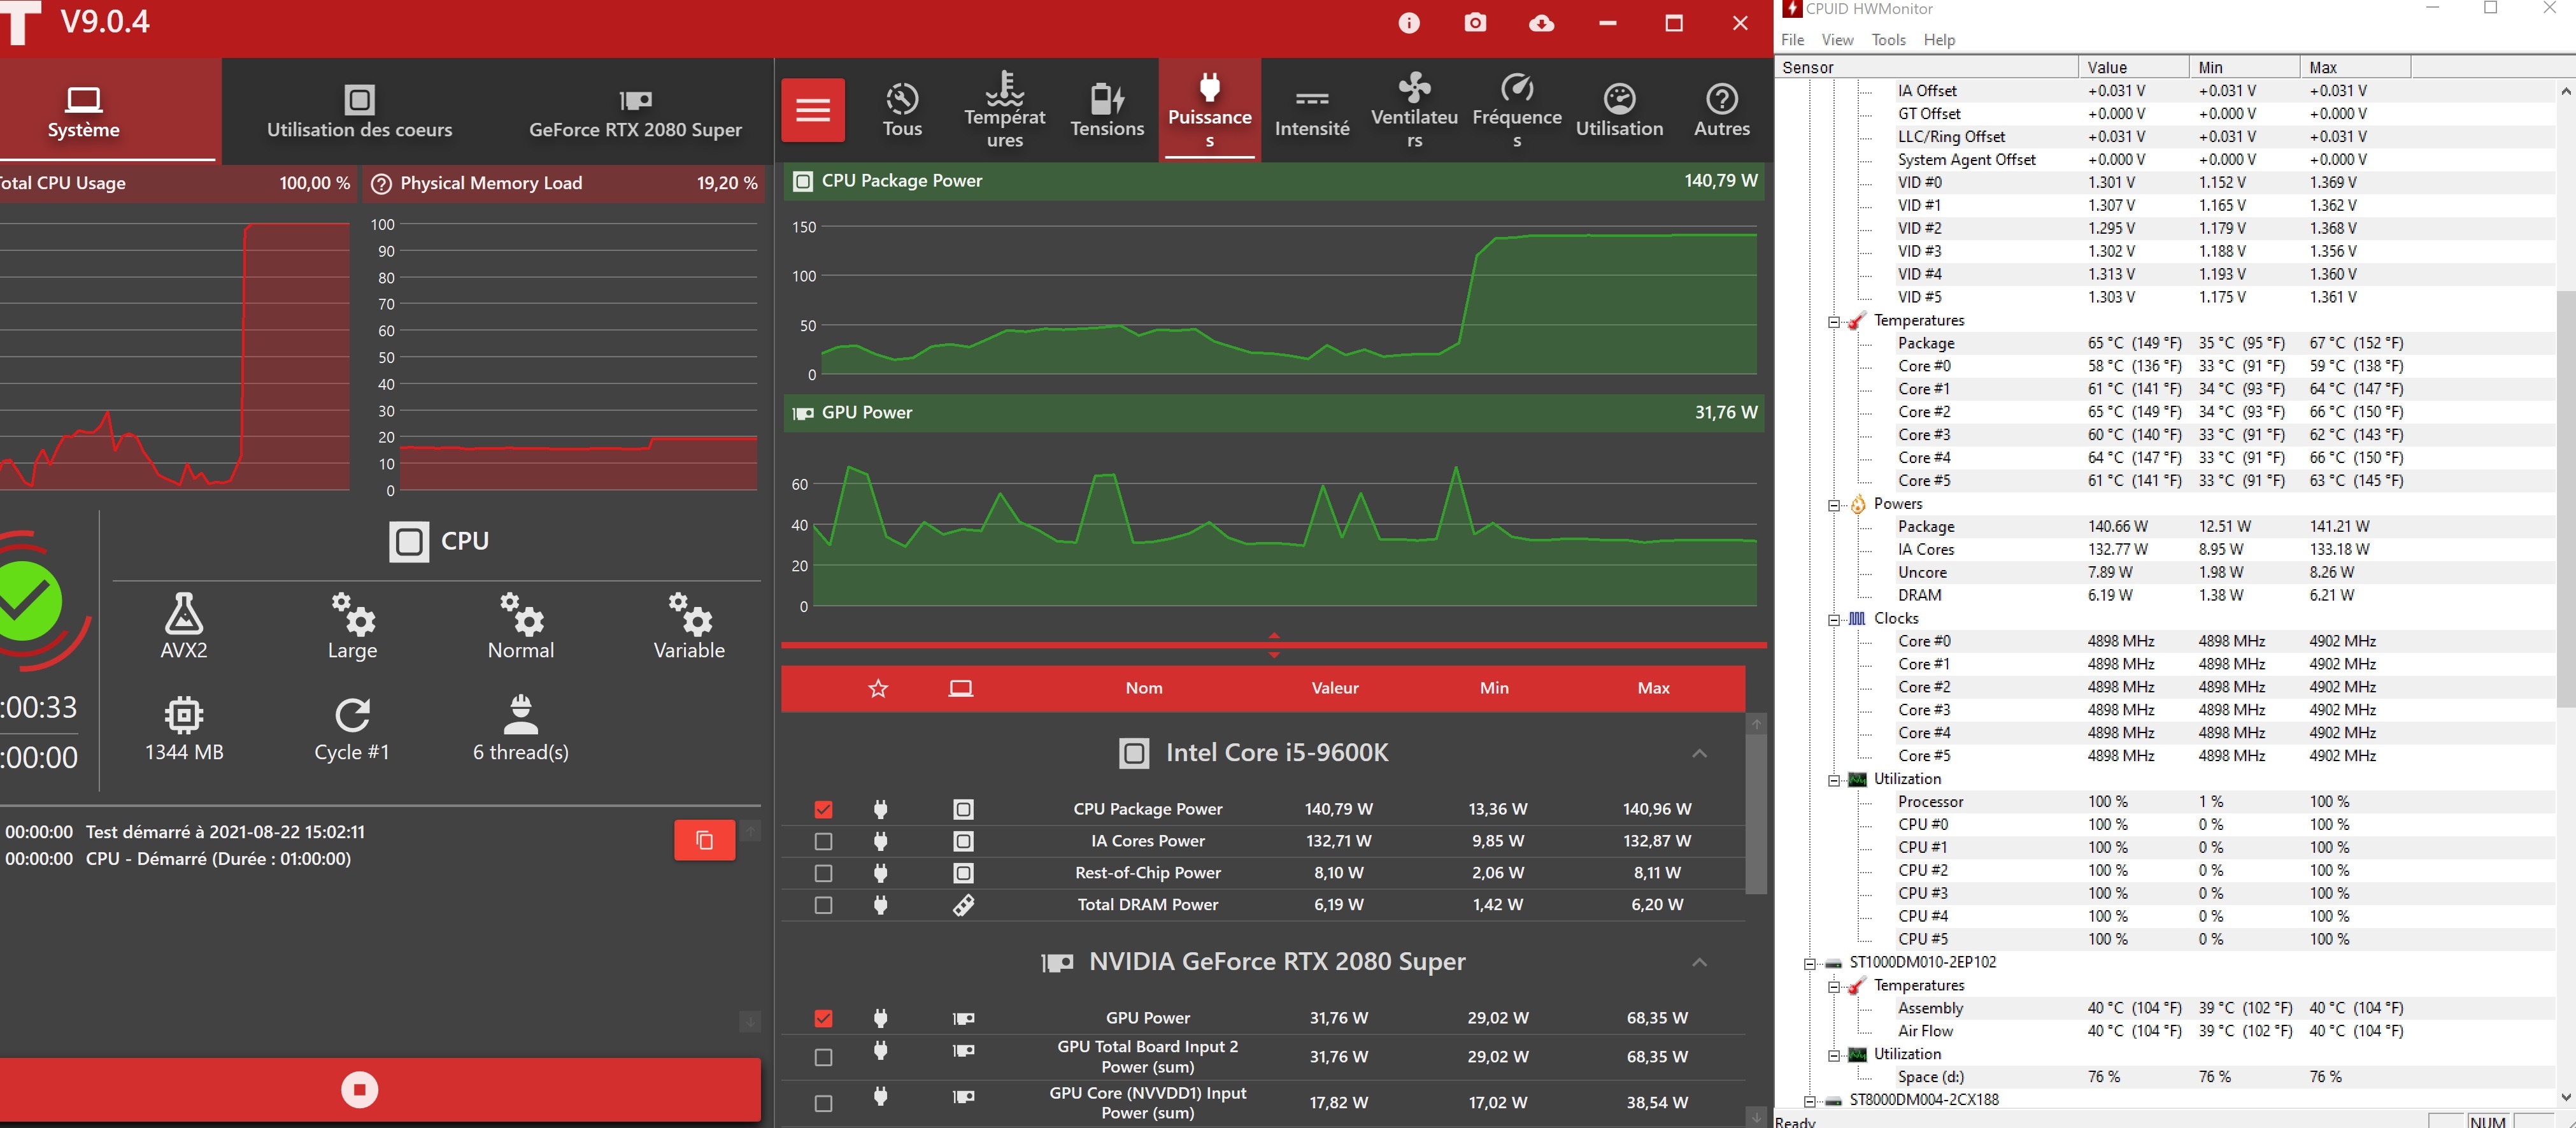Image resolution: width=2576 pixels, height=1128 pixels.
Task: Click the plug icon on IA Cores Power row
Action: click(880, 841)
